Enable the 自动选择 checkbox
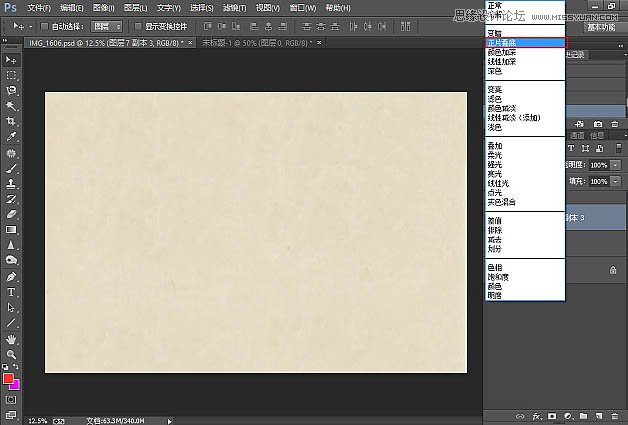 tap(44, 26)
